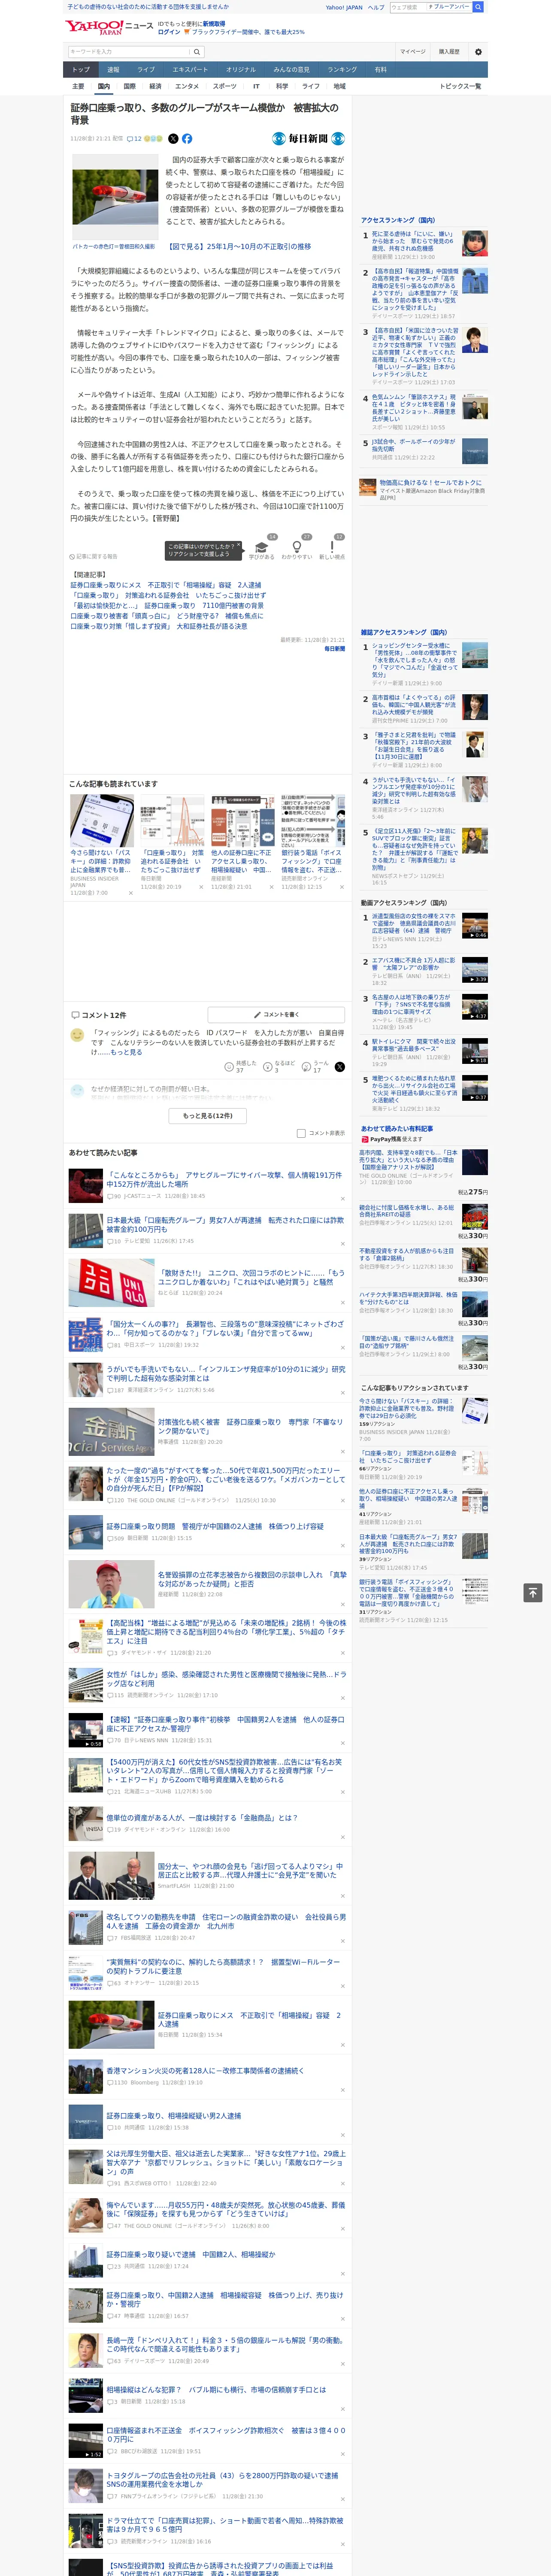Click the 学びがある reaction icon

coord(262,546)
